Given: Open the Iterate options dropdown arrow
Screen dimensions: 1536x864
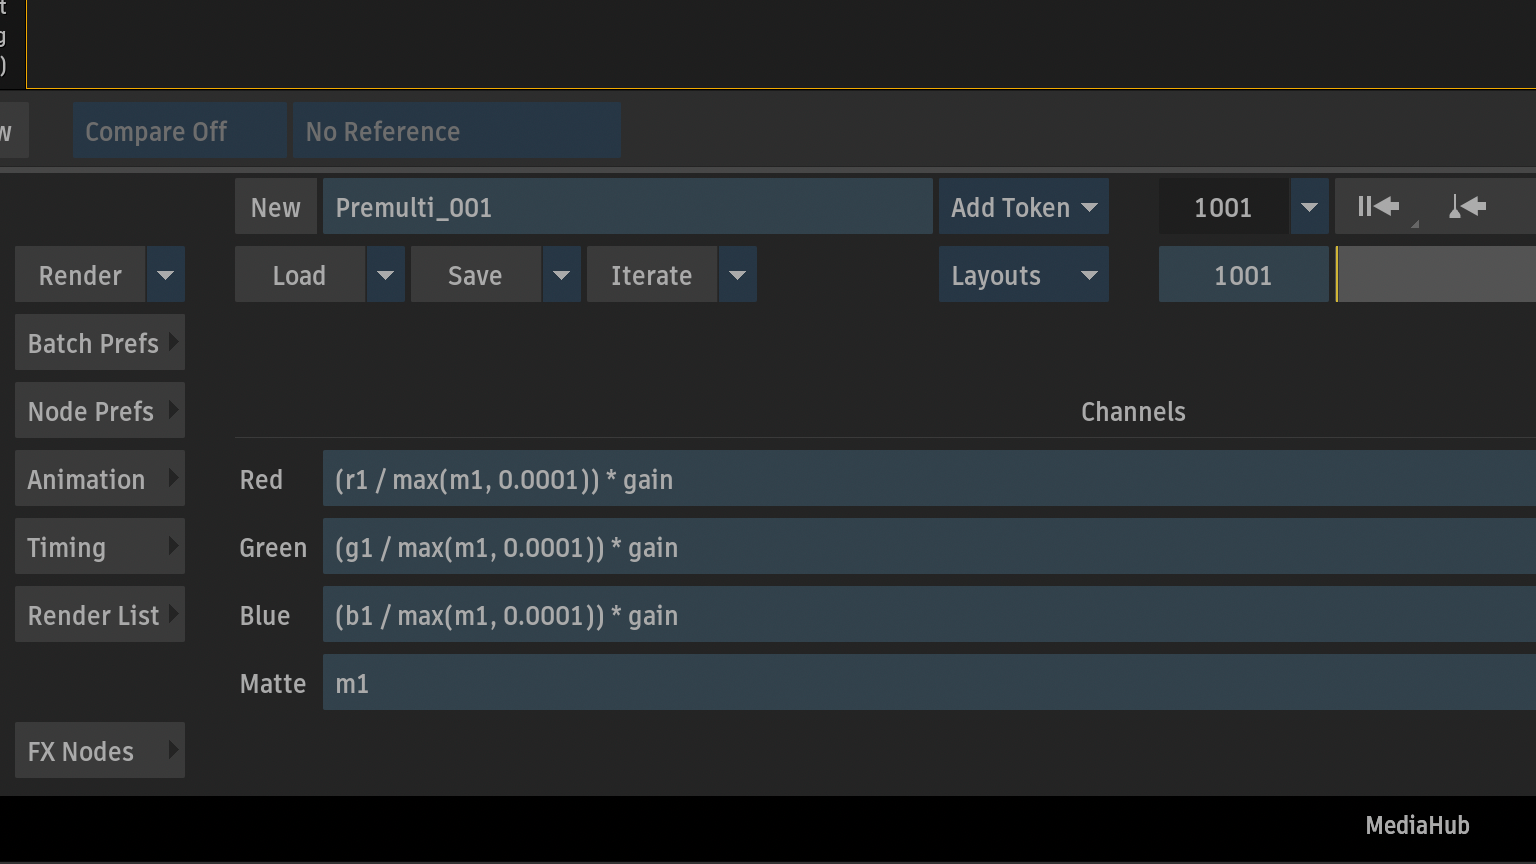Looking at the screenshot, I should (x=738, y=275).
